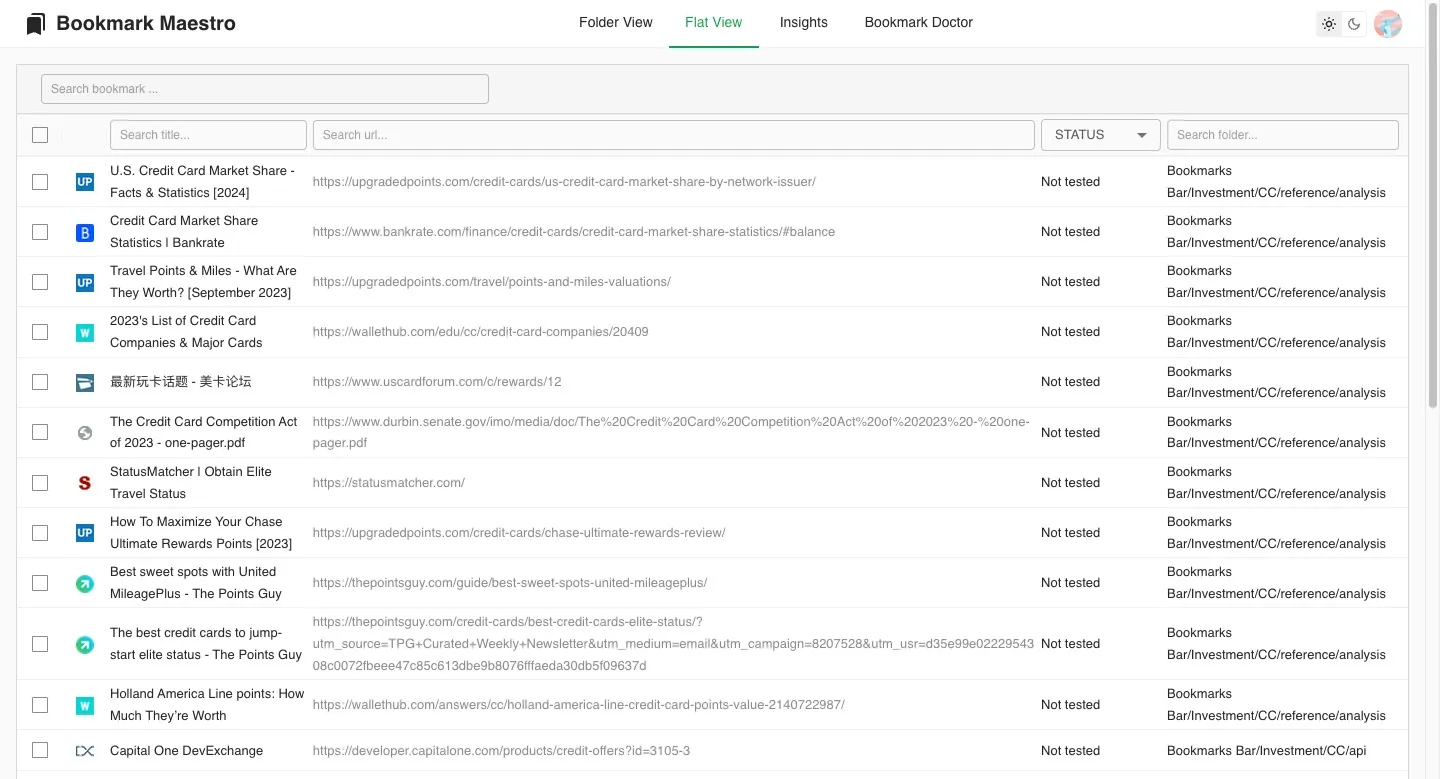Check the U.S. Credit Card Market Share row
This screenshot has height=779, width=1440.
(x=40, y=182)
